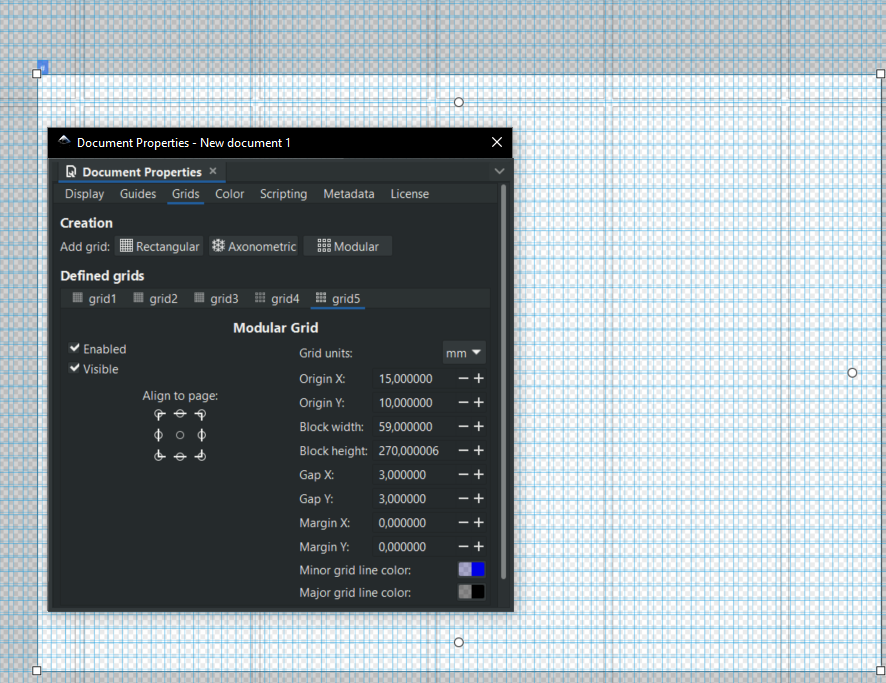The image size is (886, 683).
Task: Edit the Origin X field
Action: [x=414, y=379]
